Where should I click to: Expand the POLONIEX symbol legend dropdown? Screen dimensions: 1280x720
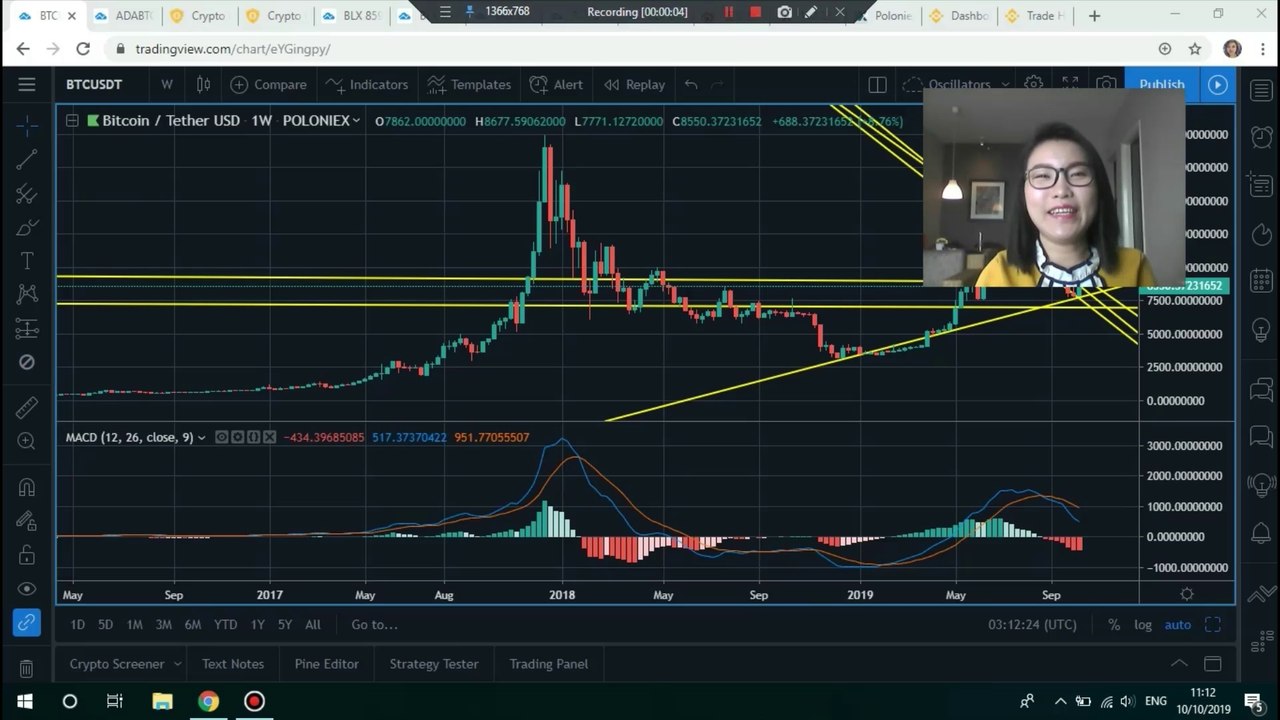coord(355,121)
